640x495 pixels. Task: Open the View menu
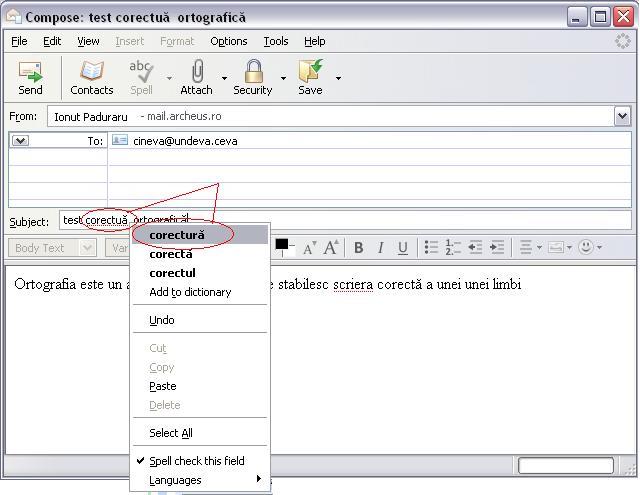click(x=88, y=41)
